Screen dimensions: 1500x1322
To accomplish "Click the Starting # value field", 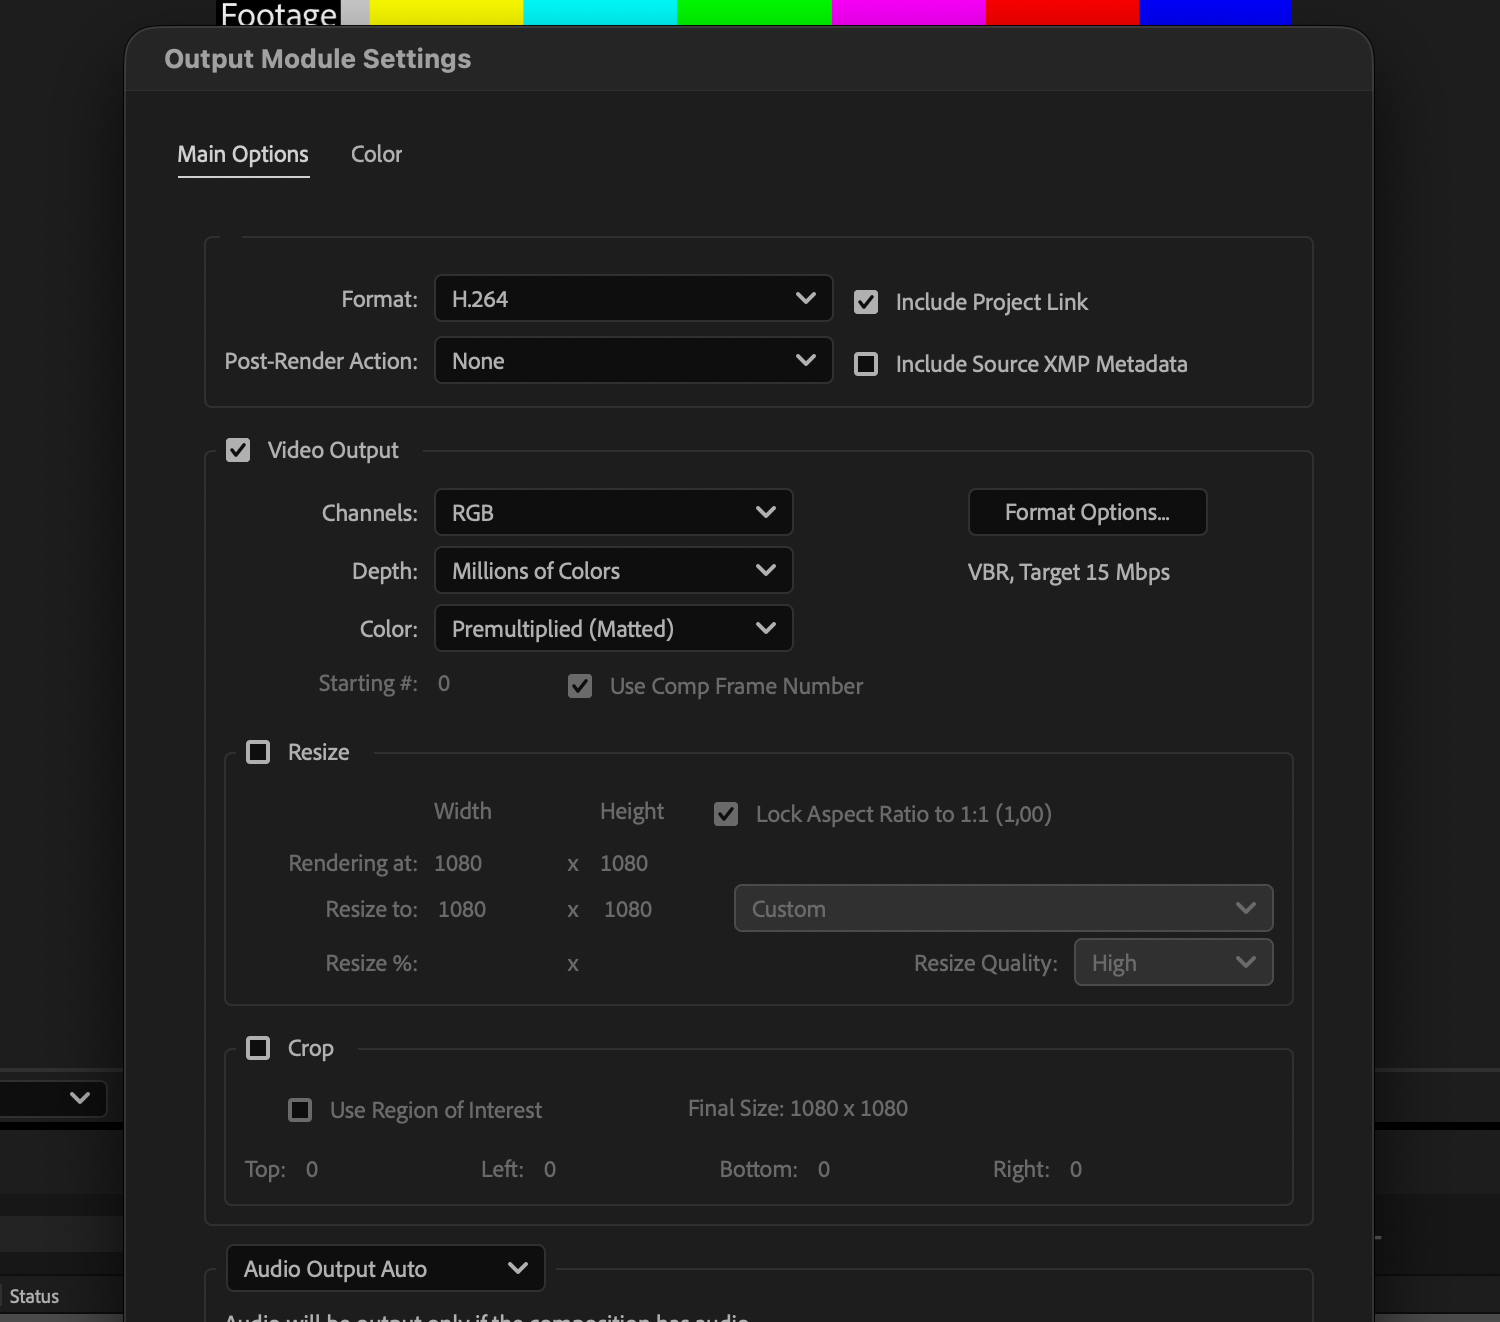I will coord(444,684).
